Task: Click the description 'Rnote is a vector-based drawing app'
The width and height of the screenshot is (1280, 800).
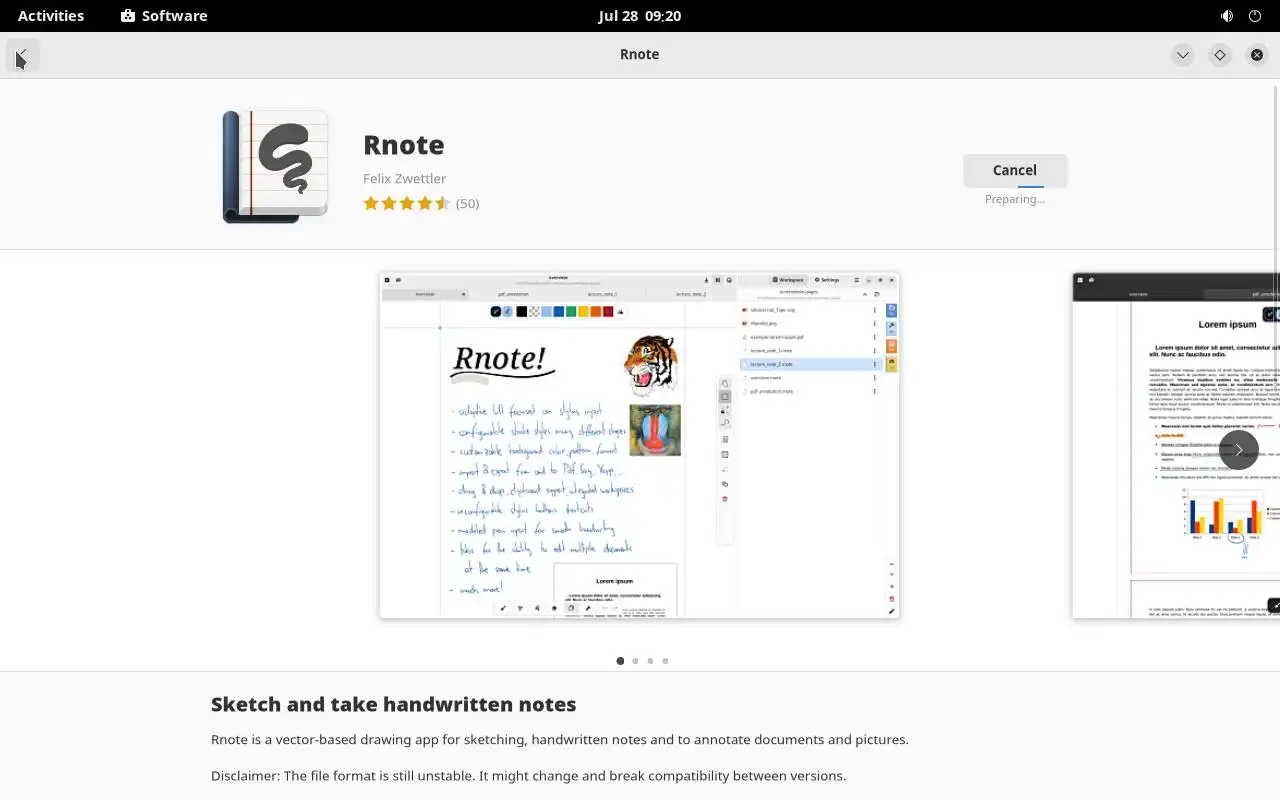Action: click(x=560, y=740)
